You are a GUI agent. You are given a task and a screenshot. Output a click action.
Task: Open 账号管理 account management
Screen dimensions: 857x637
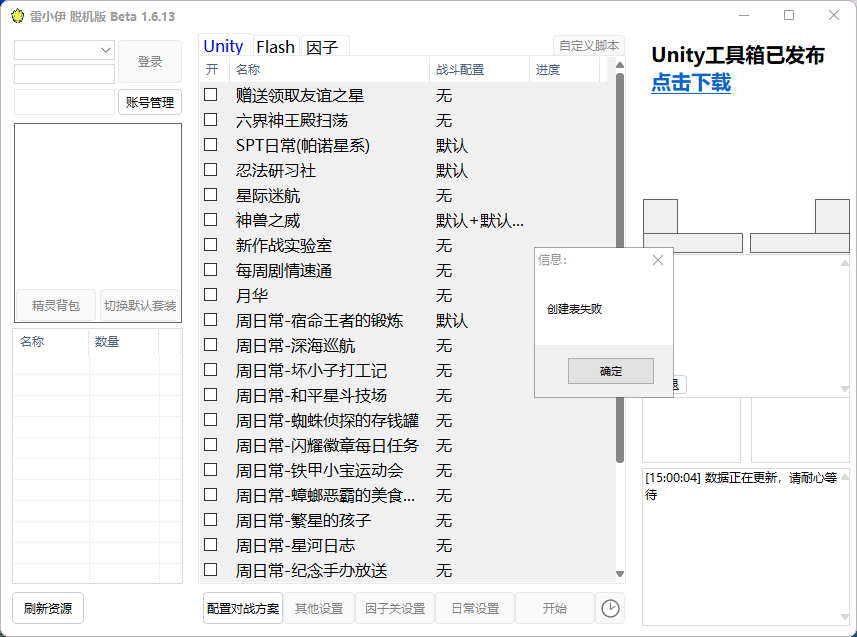(148, 101)
